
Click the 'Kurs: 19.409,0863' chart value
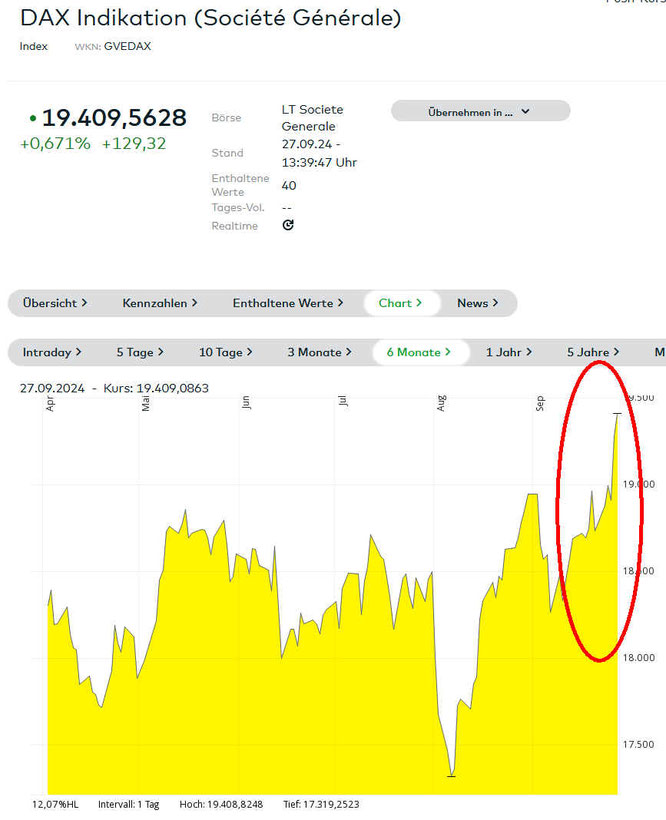(x=156, y=388)
